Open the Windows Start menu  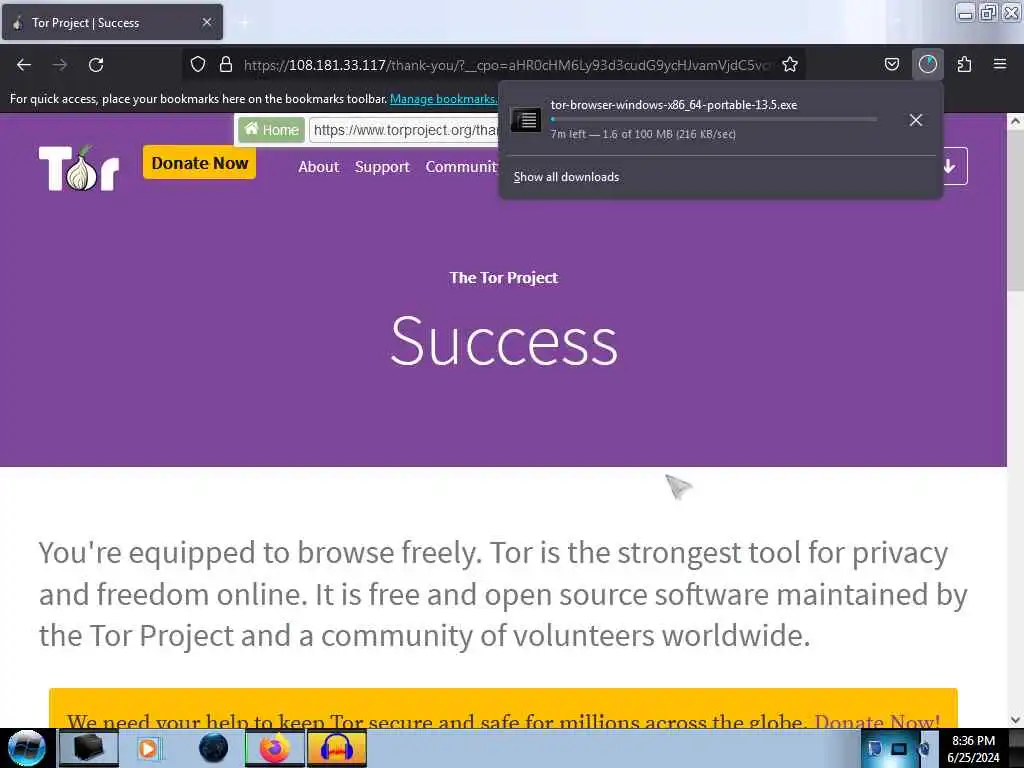coord(27,748)
